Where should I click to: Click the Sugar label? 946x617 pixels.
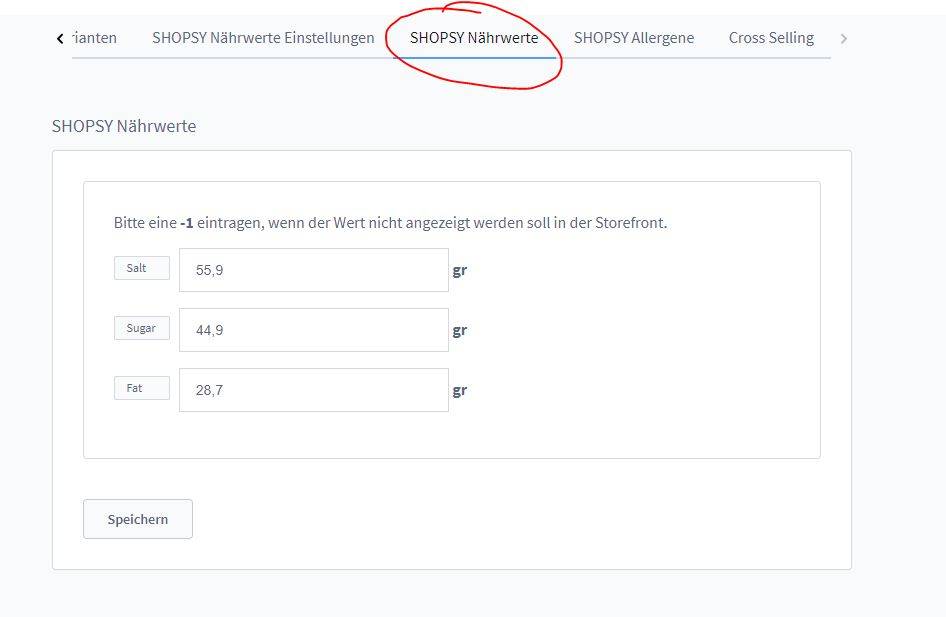click(142, 328)
